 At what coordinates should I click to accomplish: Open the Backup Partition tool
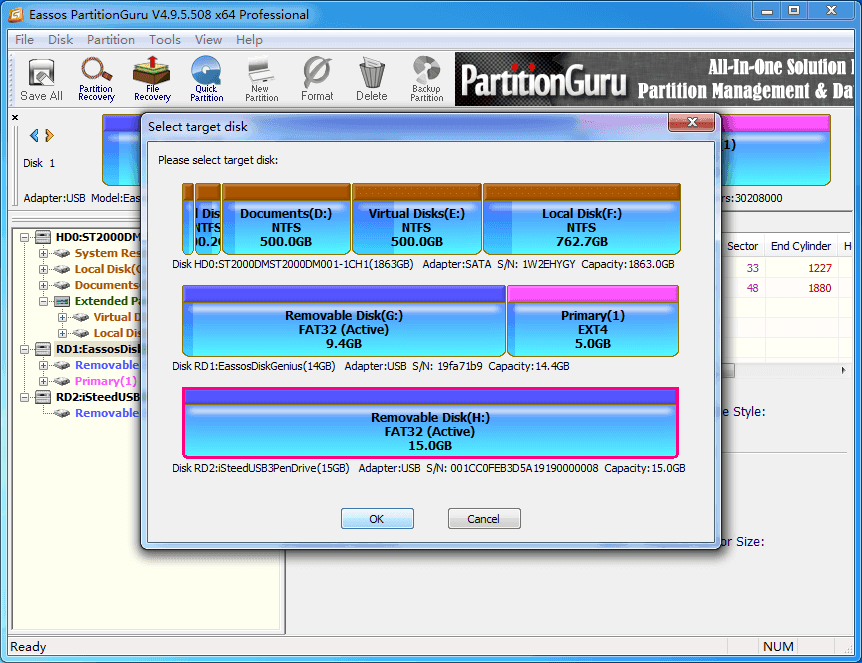[427, 80]
